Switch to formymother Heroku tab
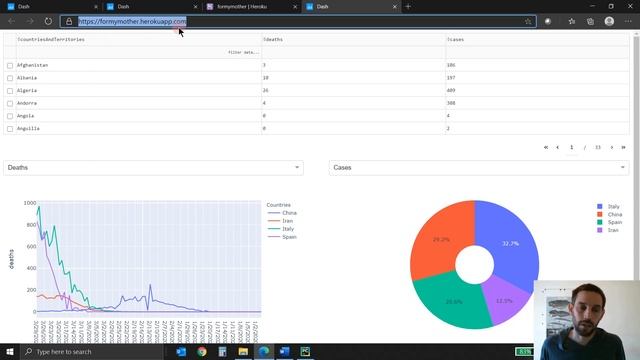 pos(251,7)
